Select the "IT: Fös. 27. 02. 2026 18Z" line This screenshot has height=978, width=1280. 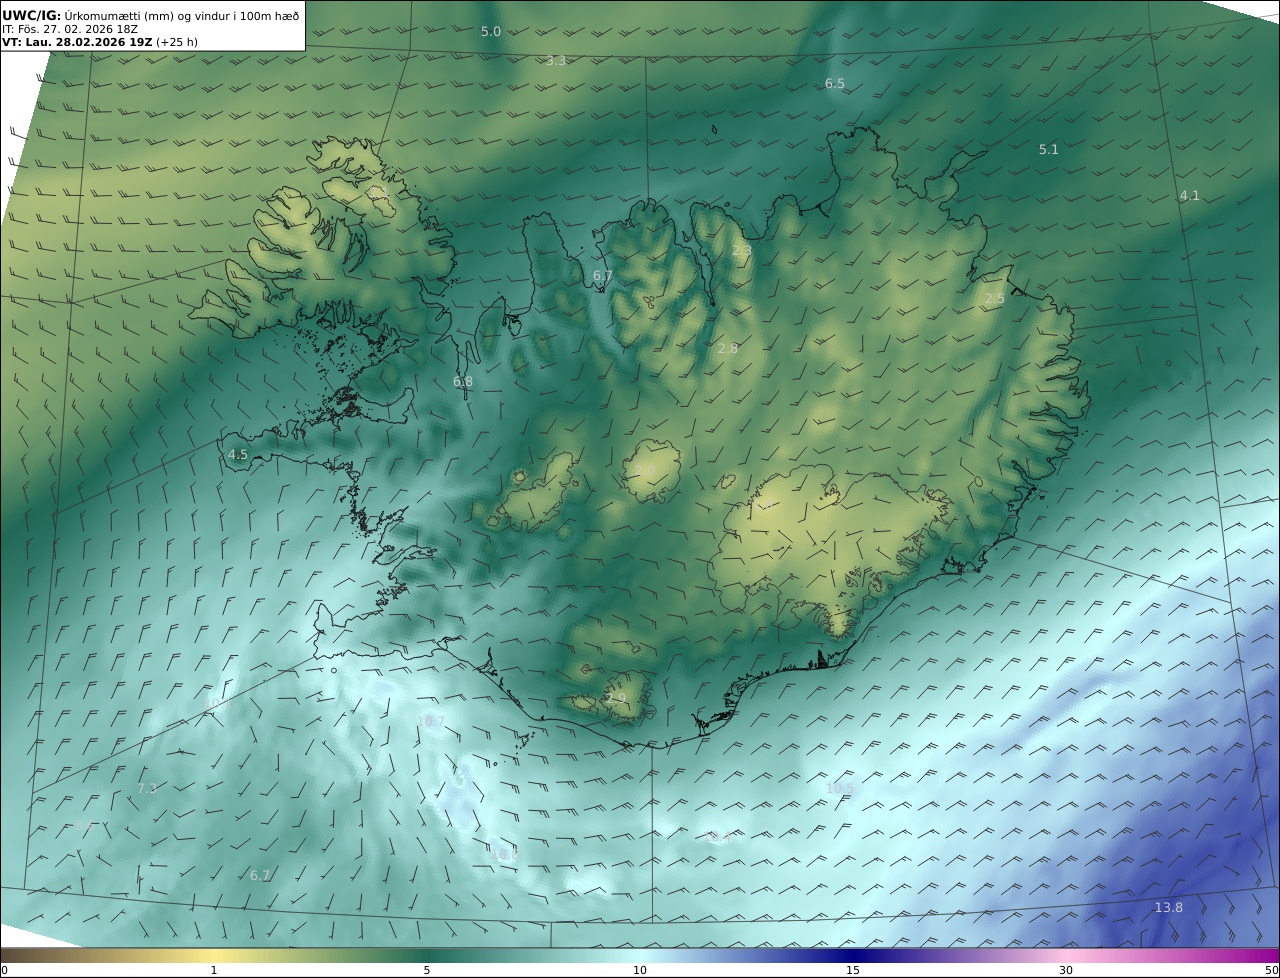[x=70, y=29]
